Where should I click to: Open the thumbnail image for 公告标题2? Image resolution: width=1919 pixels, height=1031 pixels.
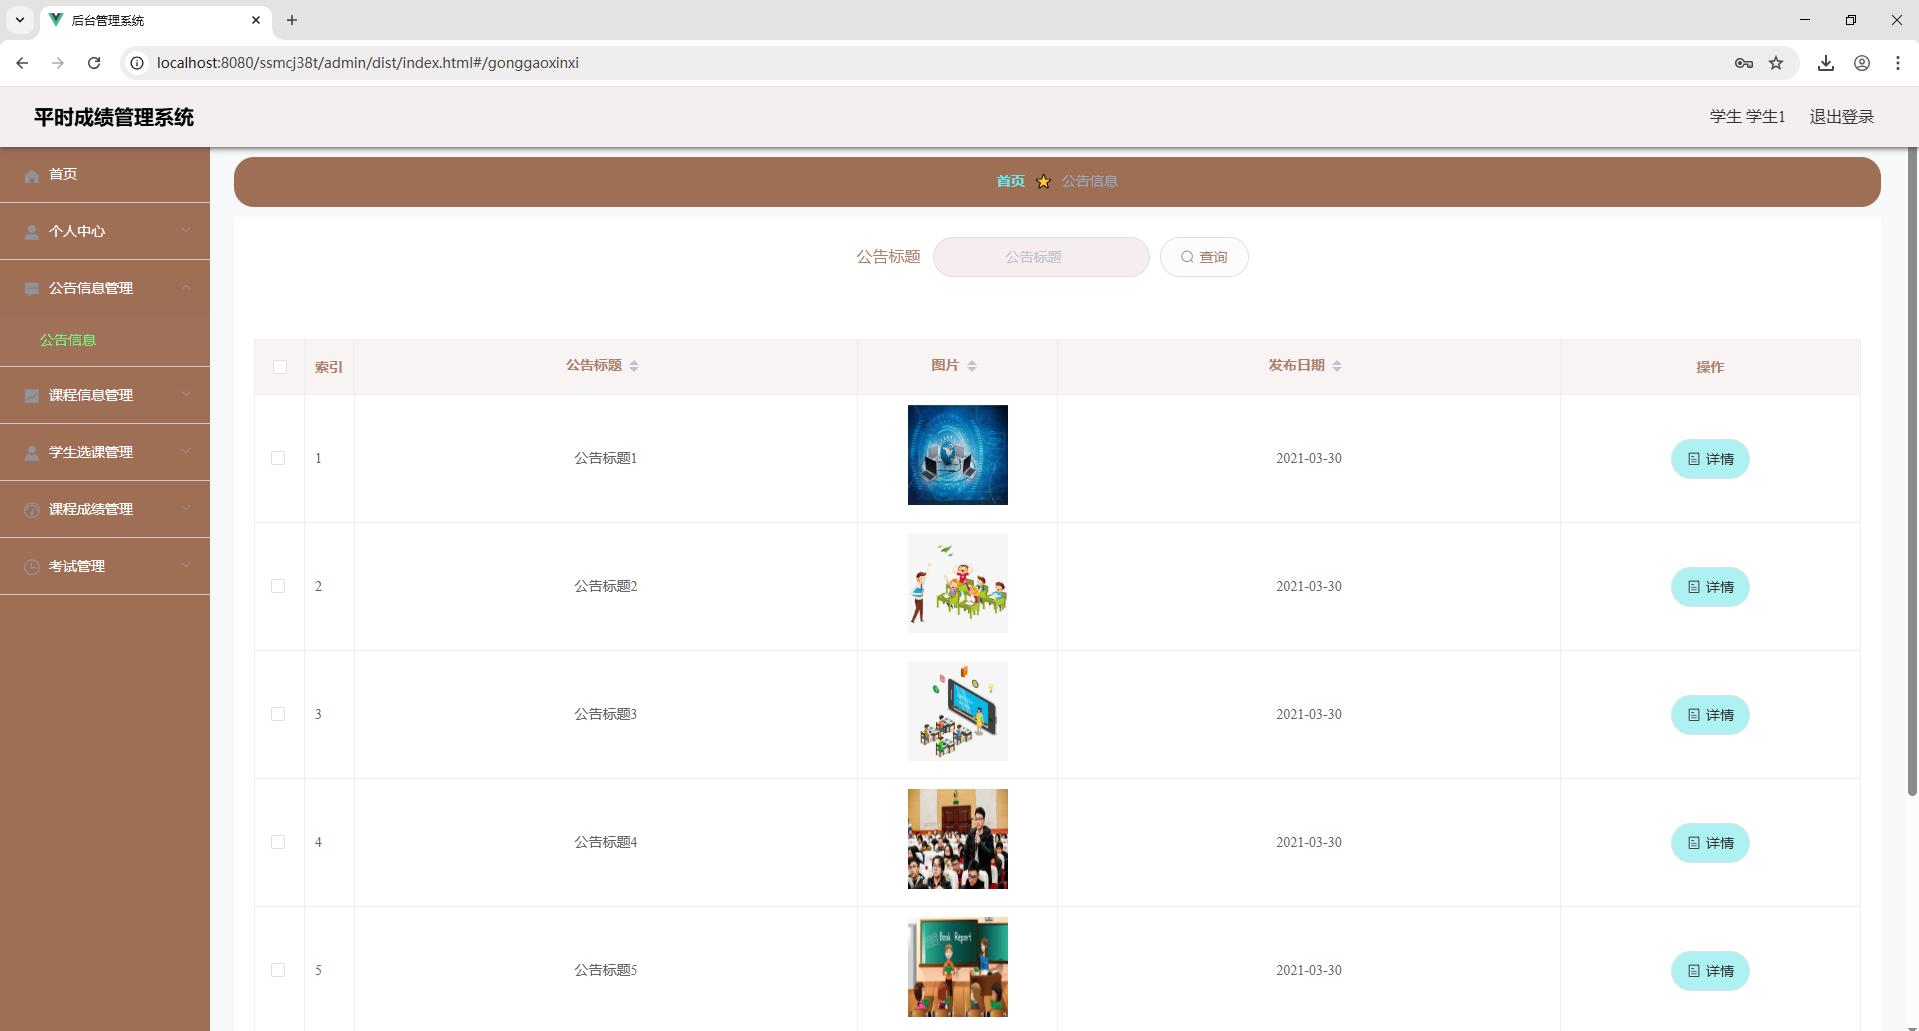958,583
